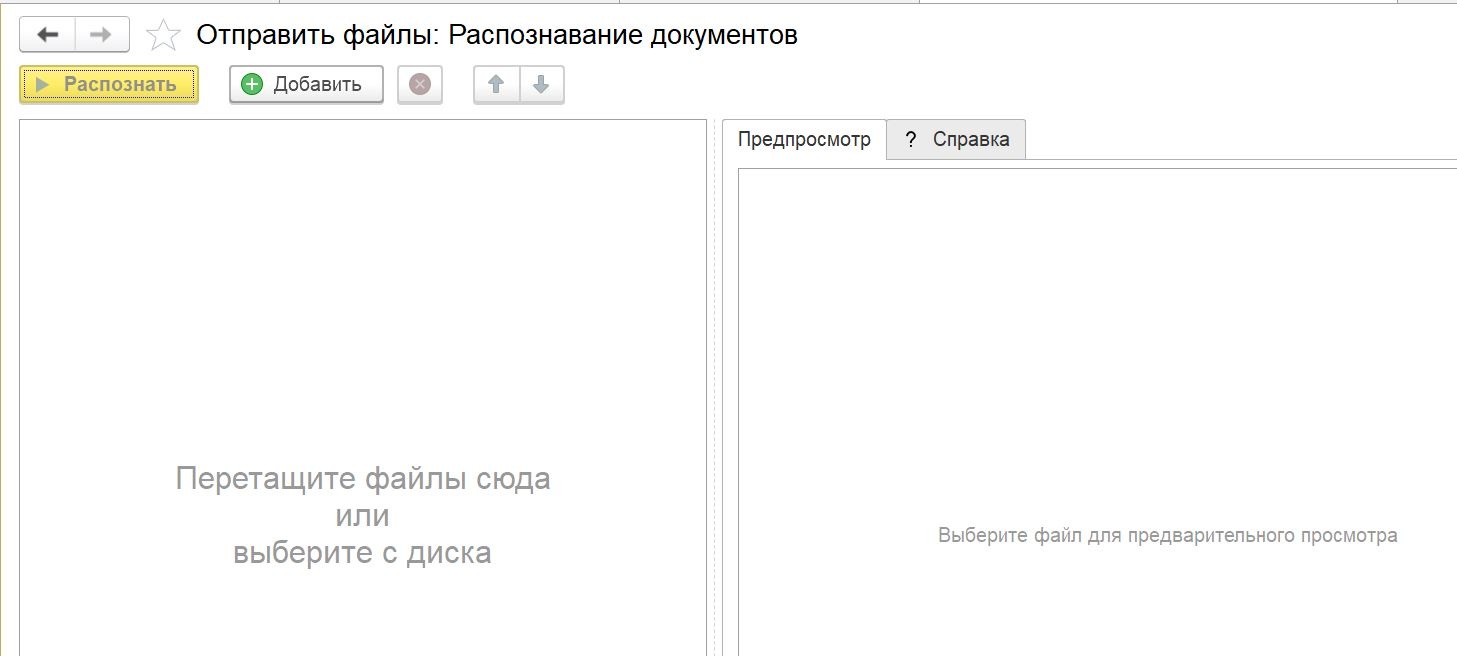This screenshot has width=1457, height=656.
Task: Switch to the Предпросмотр tab
Action: [x=804, y=140]
